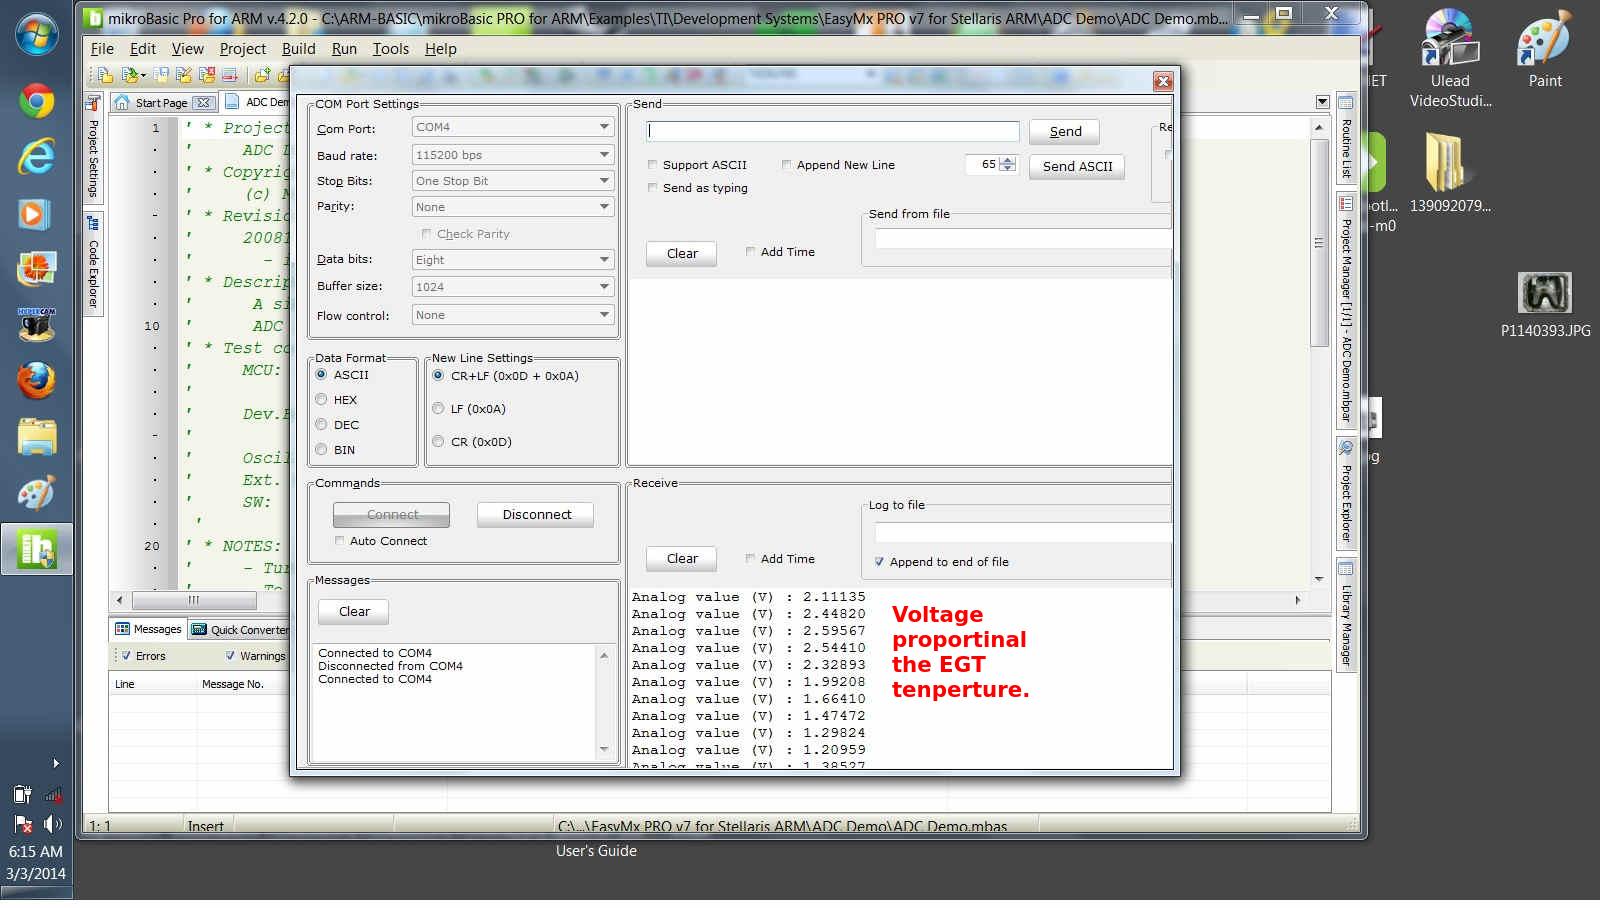Screen dimensions: 1600x908
Task: Open the Parity dropdown
Action: pyautogui.click(x=513, y=207)
